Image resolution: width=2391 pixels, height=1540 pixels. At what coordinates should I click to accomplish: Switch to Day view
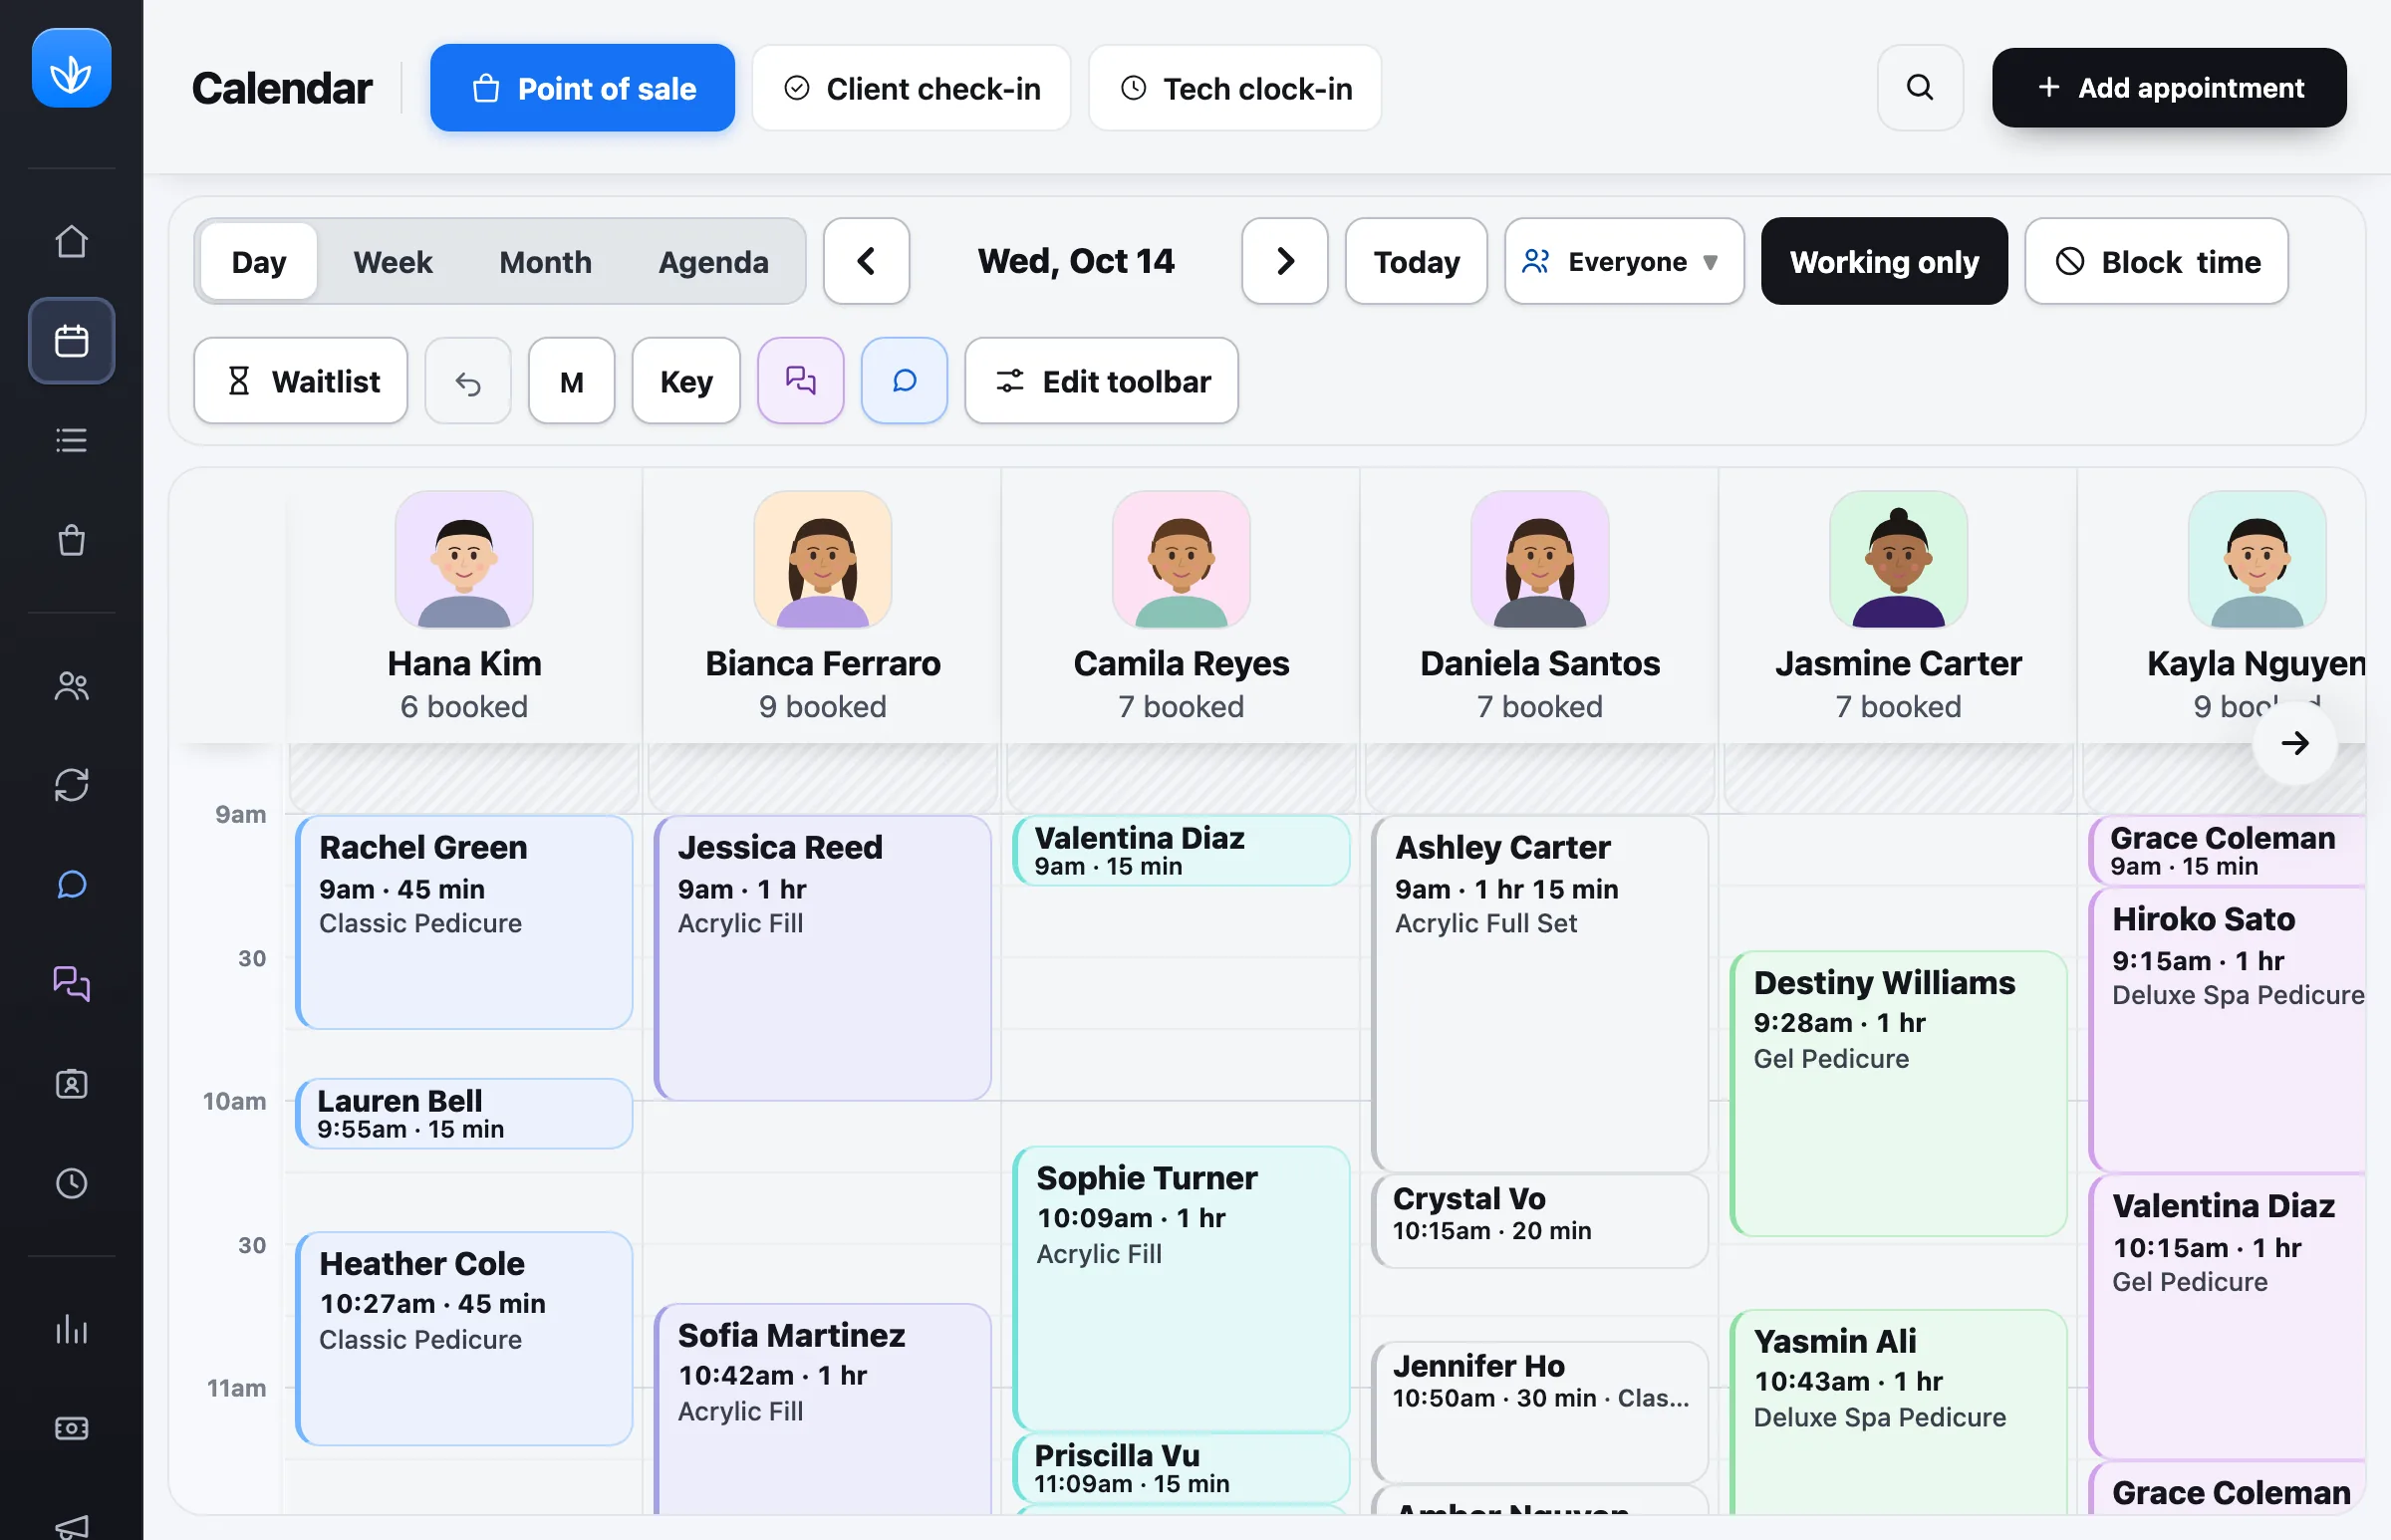coord(259,262)
